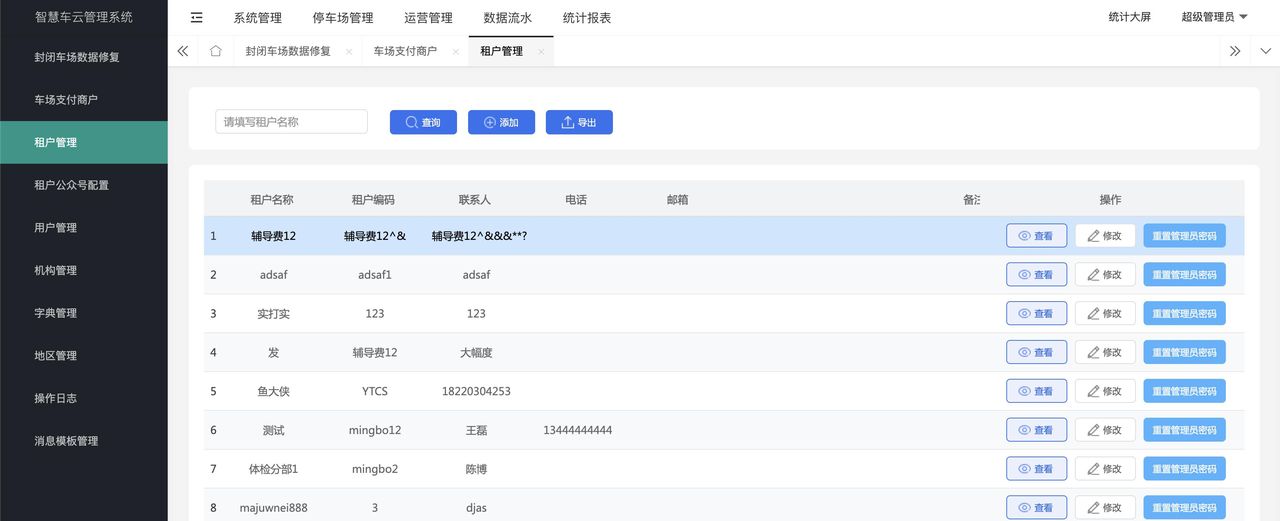Click the 导出 export button

(x=579, y=122)
